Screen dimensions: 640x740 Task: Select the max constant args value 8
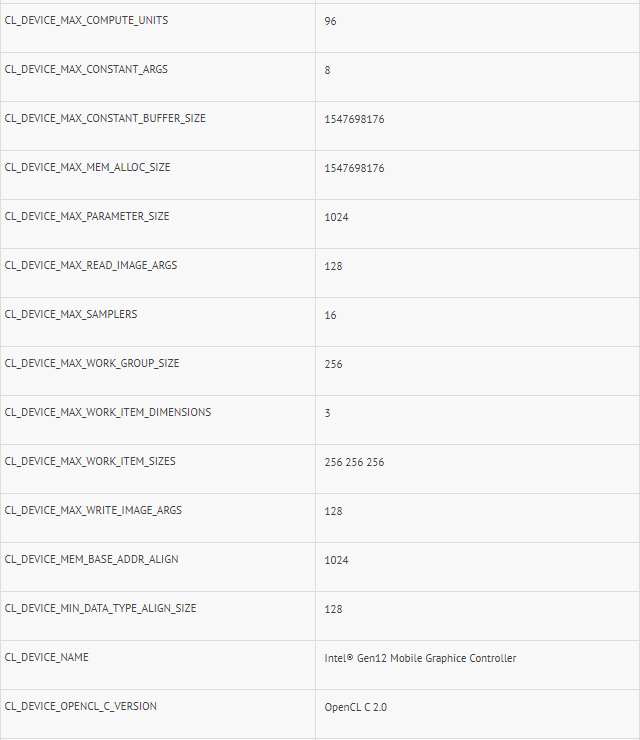tap(327, 71)
